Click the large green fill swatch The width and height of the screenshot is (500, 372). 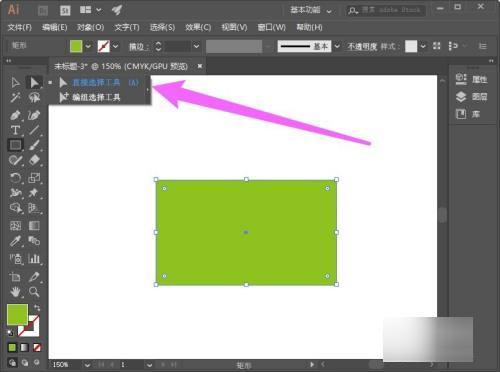(x=17, y=314)
